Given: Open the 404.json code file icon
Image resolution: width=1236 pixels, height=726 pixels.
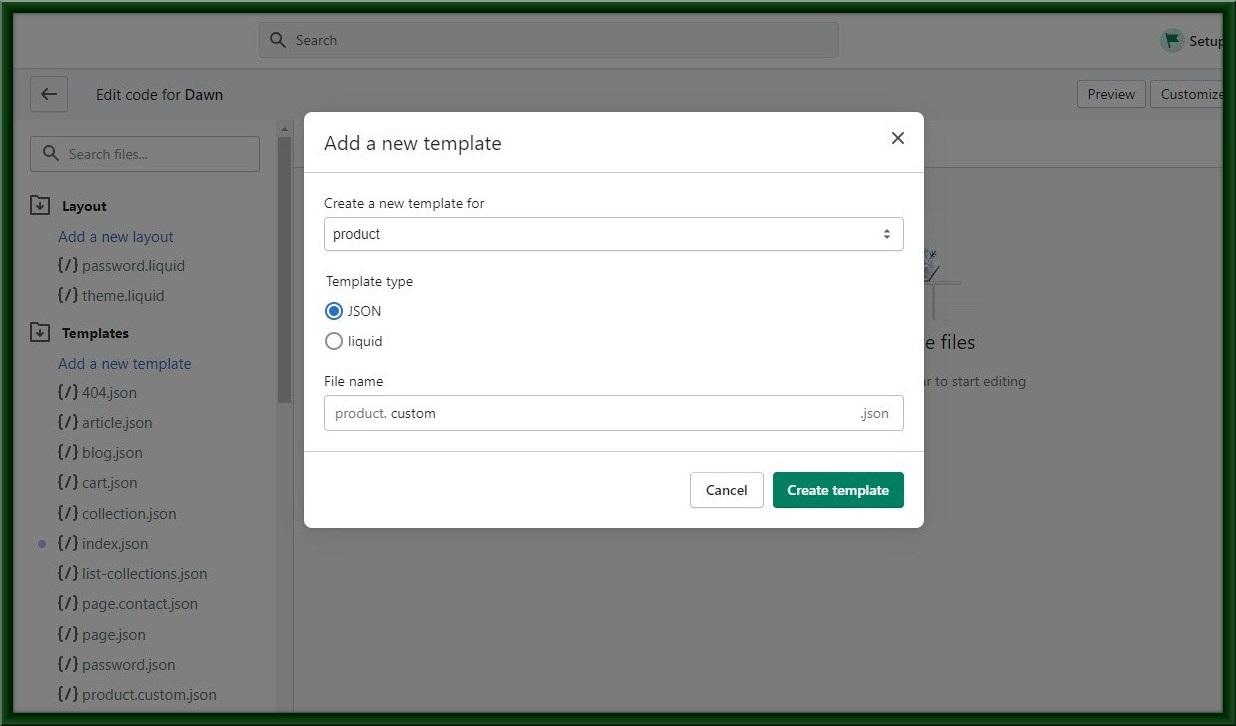Looking at the screenshot, I should pos(68,392).
